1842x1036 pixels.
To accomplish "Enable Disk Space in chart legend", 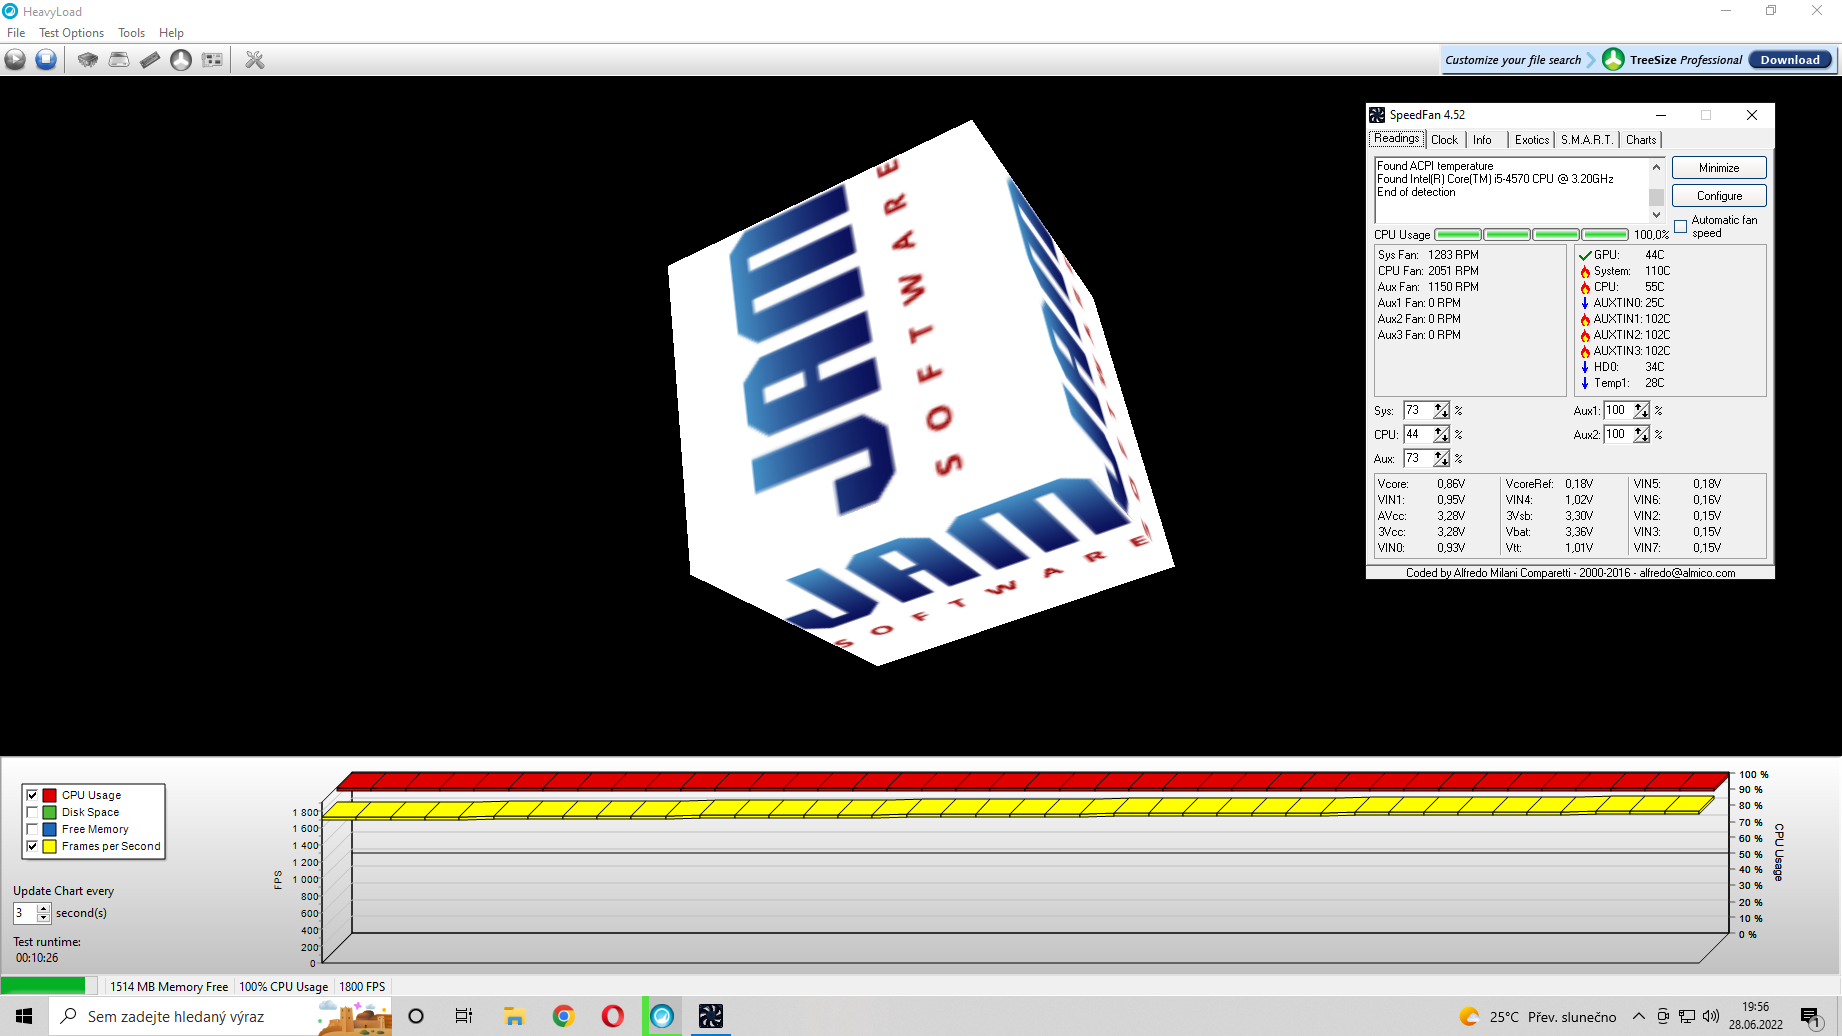I will 32,813.
